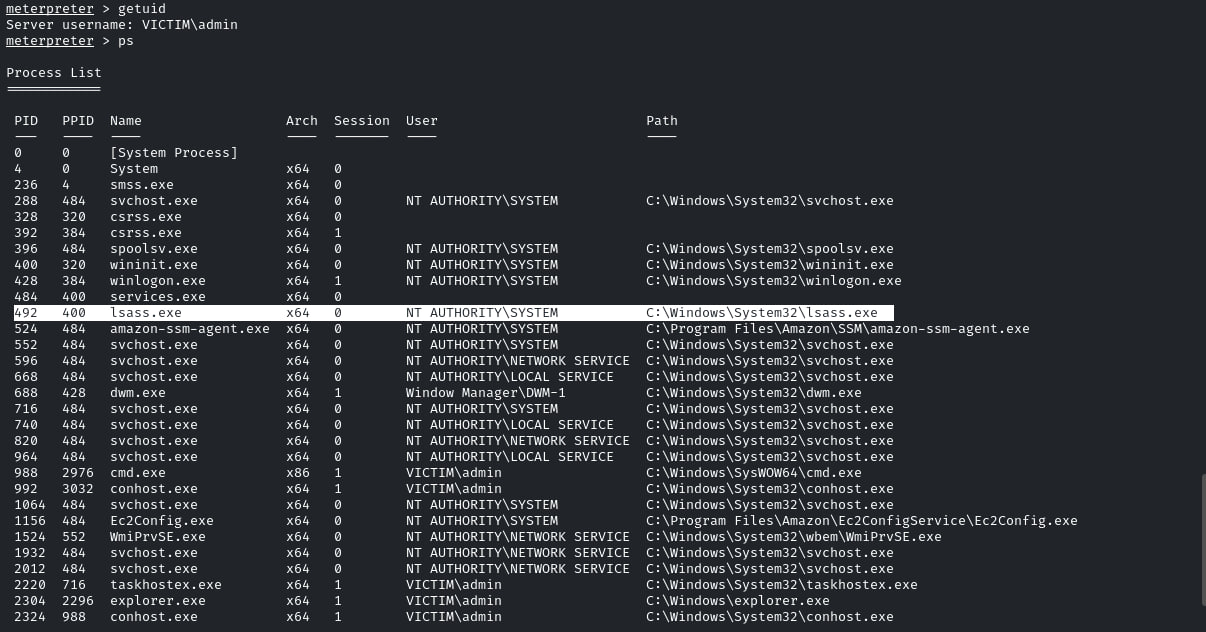Viewport: 1206px width, 632px height.
Task: Select the amazon-ssm-agent.exe name cell
Action: tap(190, 329)
